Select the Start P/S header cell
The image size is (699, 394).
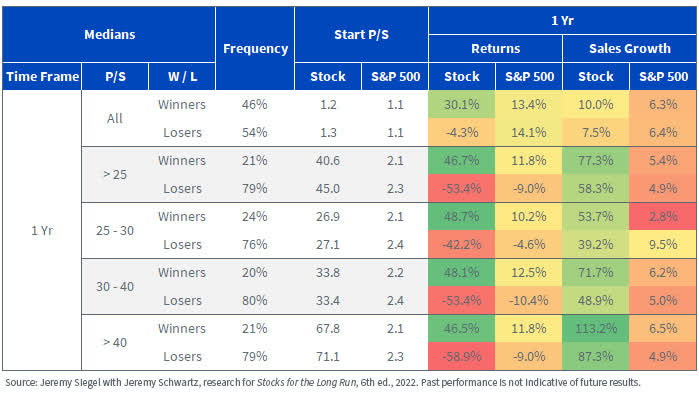[x=361, y=34]
